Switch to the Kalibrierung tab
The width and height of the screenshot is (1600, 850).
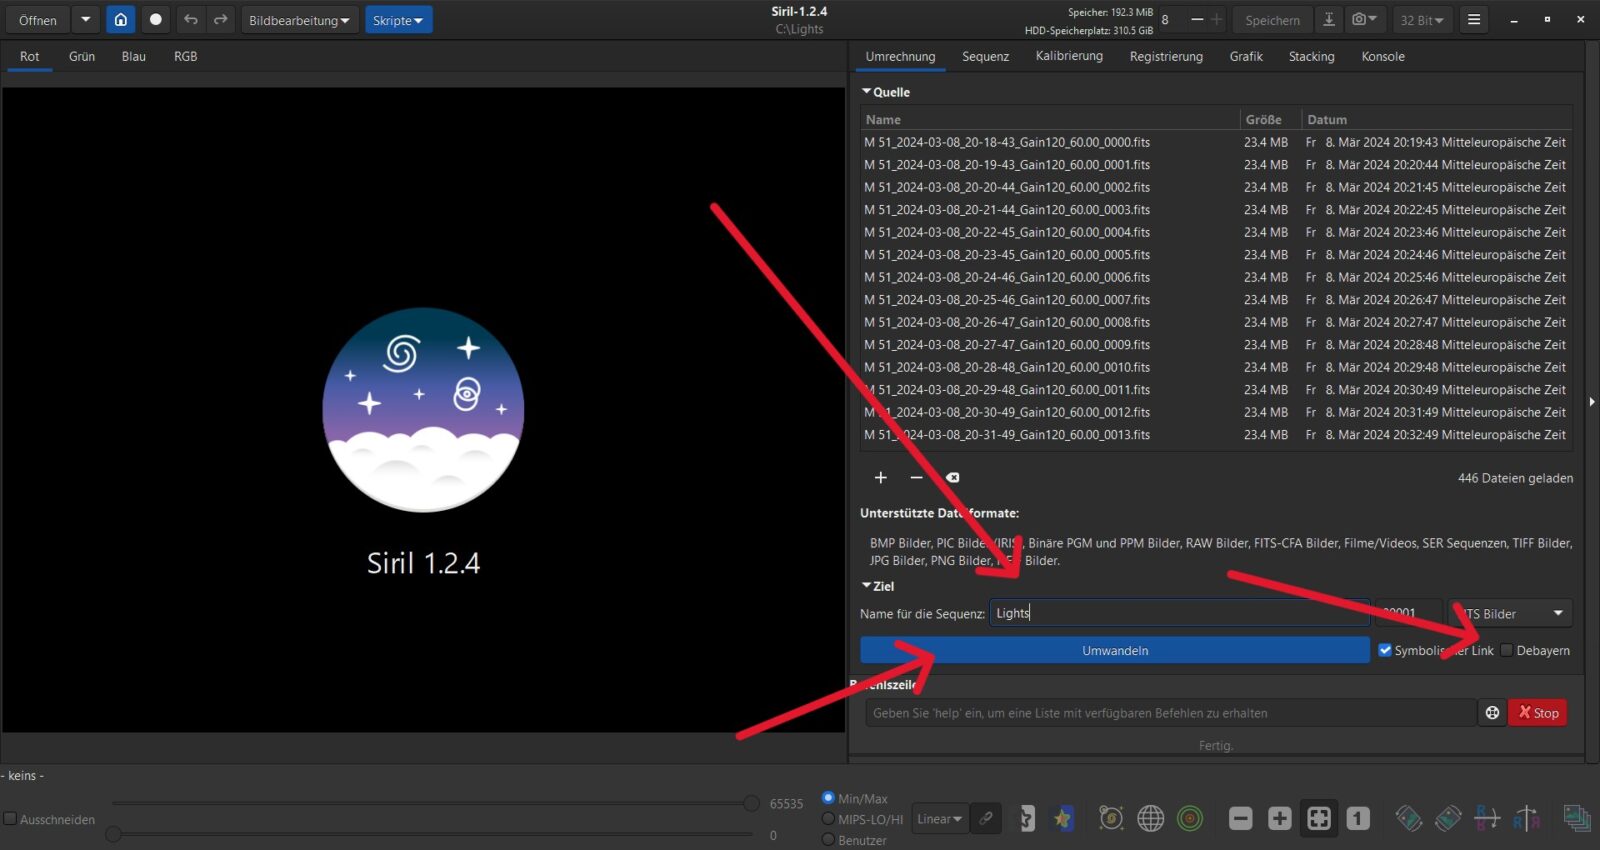click(x=1069, y=56)
